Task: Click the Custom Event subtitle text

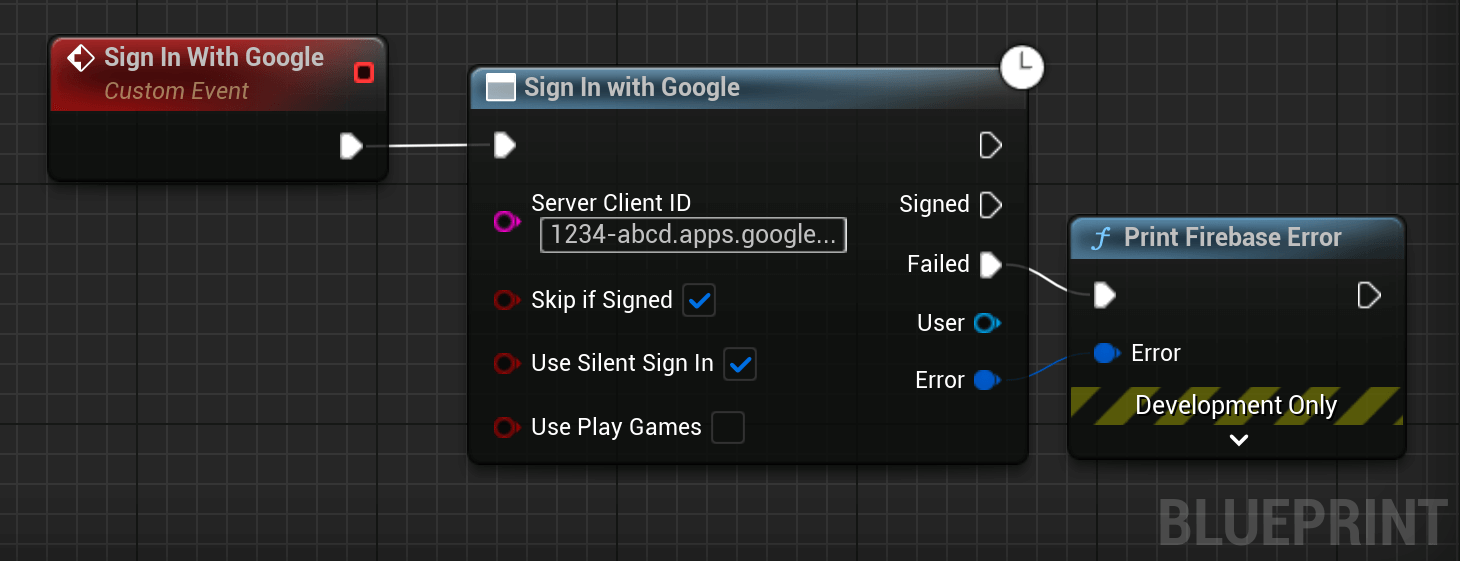Action: click(x=177, y=91)
